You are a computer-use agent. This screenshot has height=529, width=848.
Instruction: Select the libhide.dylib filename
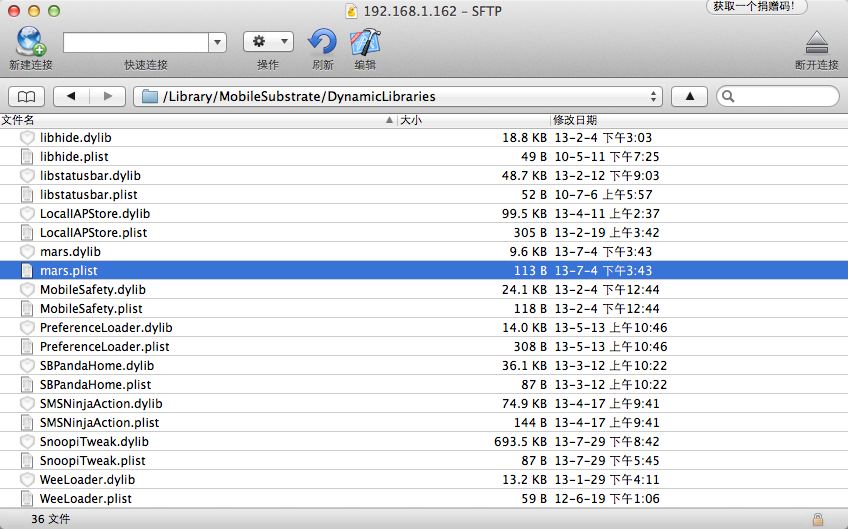pos(76,137)
